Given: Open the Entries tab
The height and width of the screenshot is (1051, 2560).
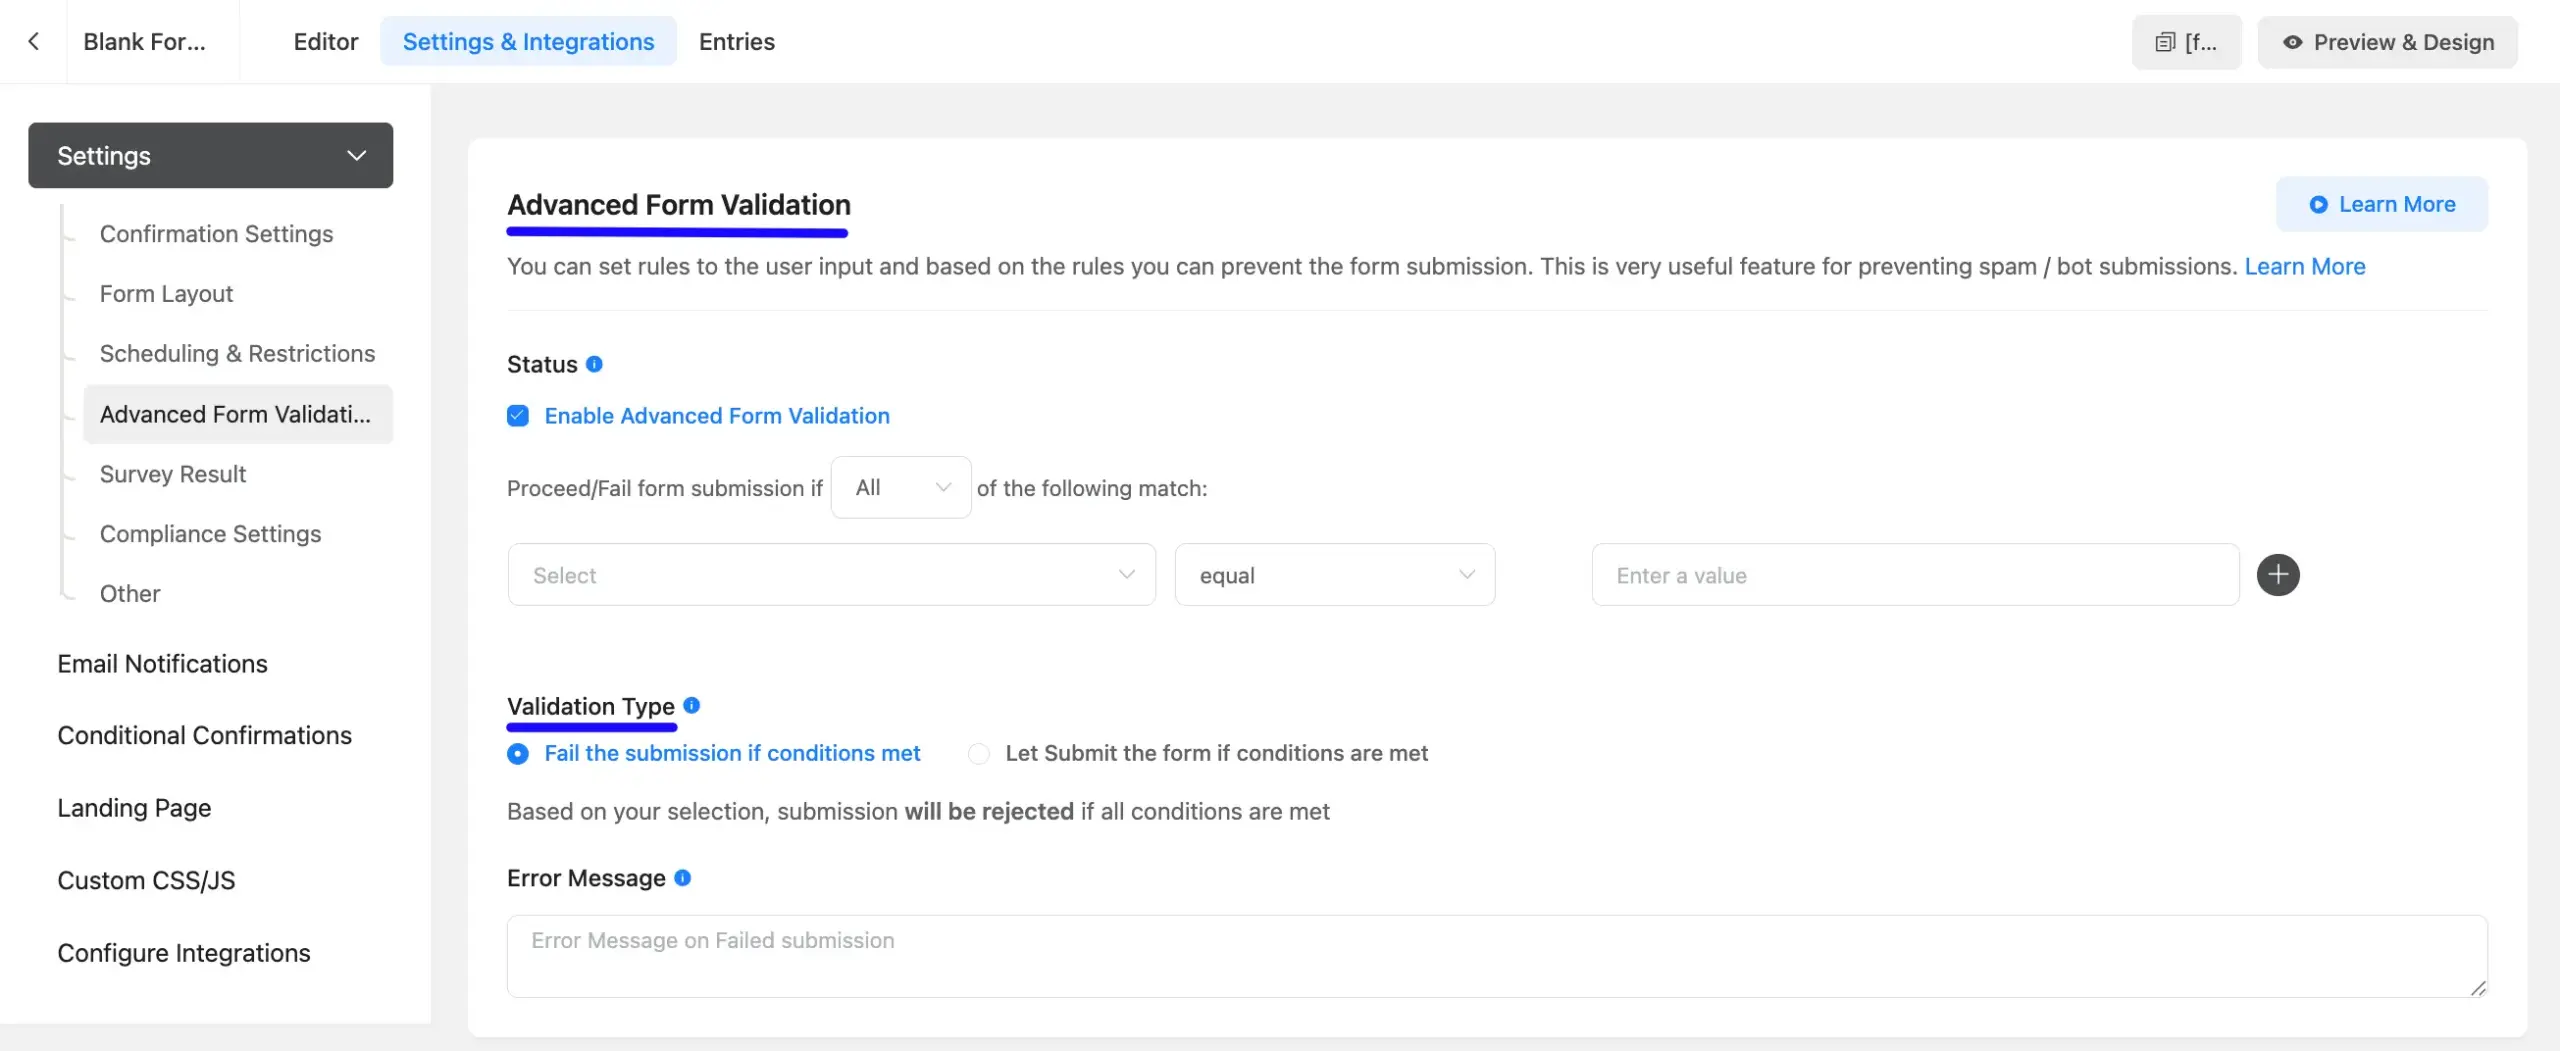Looking at the screenshot, I should 736,41.
